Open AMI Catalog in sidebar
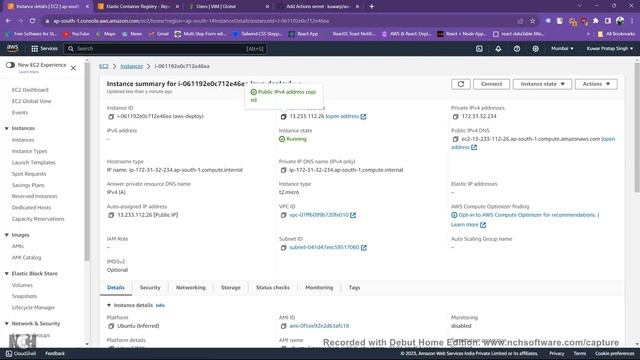This screenshot has width=640, height=360. pos(27,258)
